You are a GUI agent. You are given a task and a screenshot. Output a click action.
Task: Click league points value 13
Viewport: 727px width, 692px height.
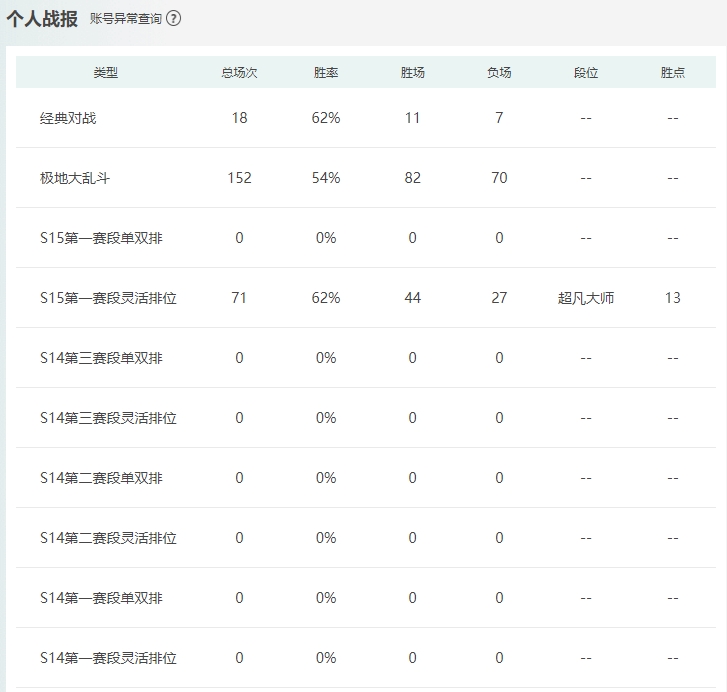(x=672, y=298)
